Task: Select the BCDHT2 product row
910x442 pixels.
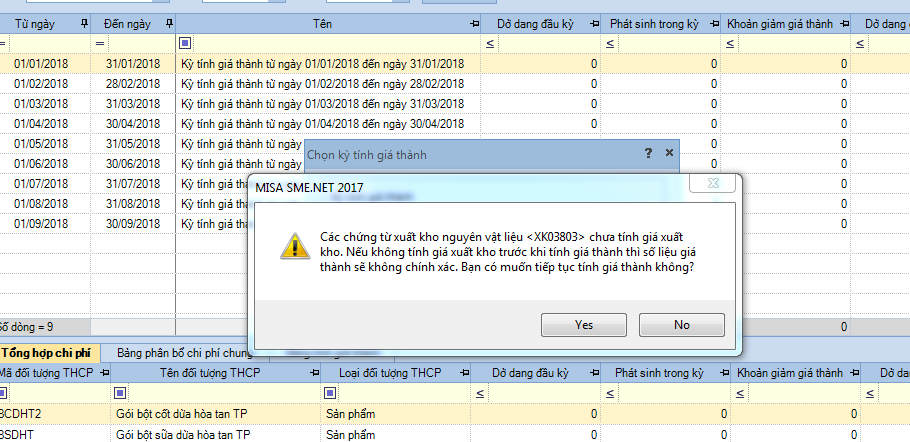Action: point(200,413)
